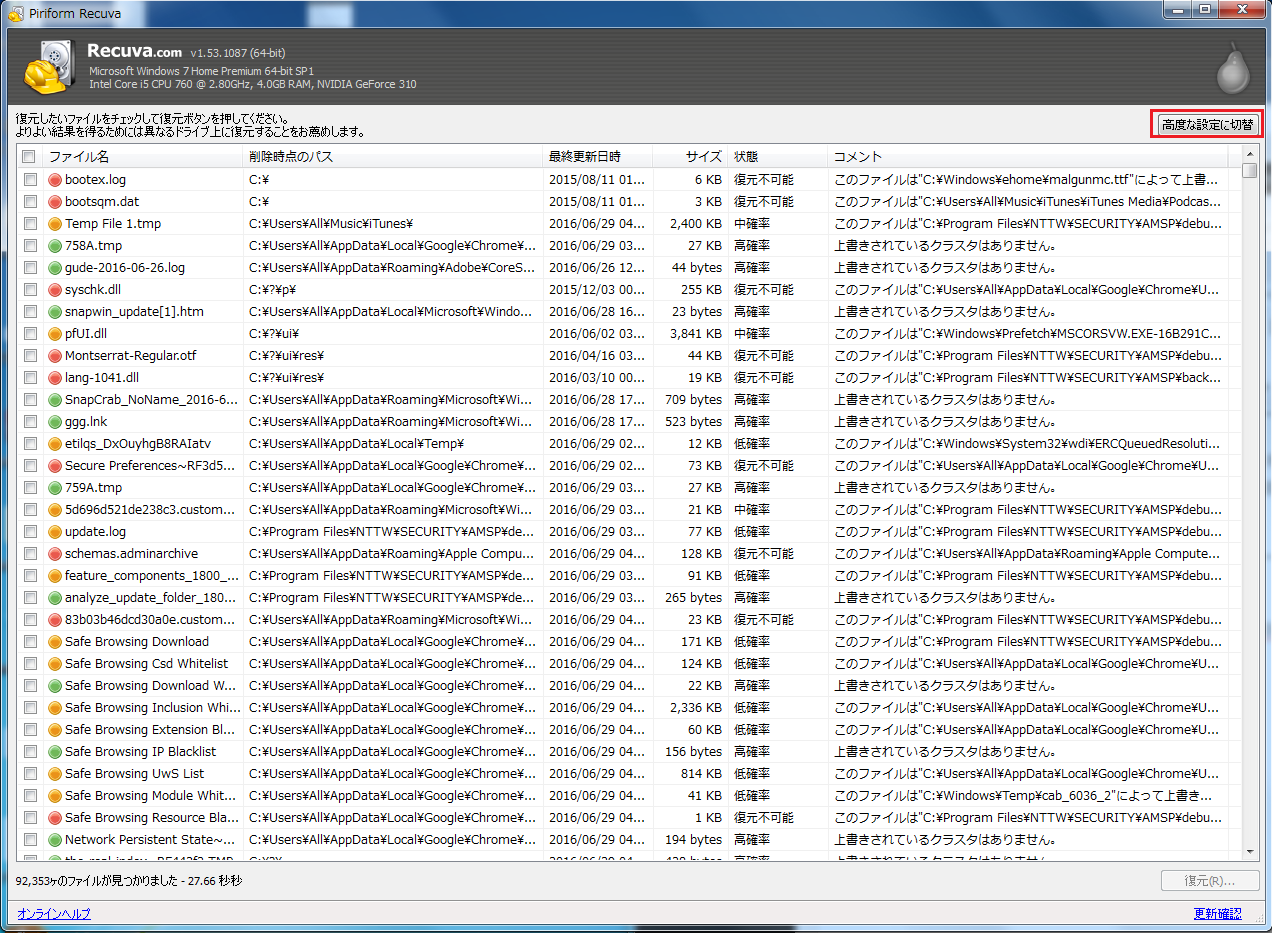Select the file Safe Browsing Extension Bl...
Image resolution: width=1272 pixels, height=933 pixels.
tap(151, 730)
